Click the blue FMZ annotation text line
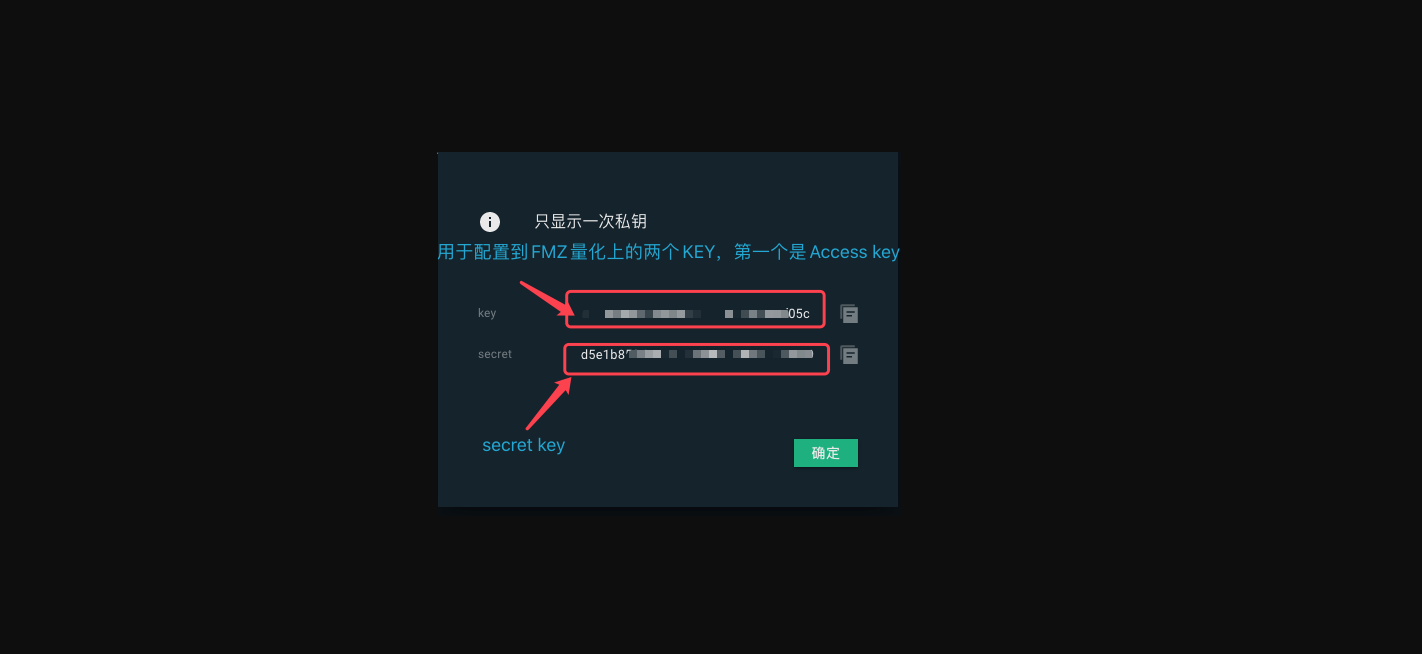Screen dimensions: 1422x654 (x=668, y=252)
